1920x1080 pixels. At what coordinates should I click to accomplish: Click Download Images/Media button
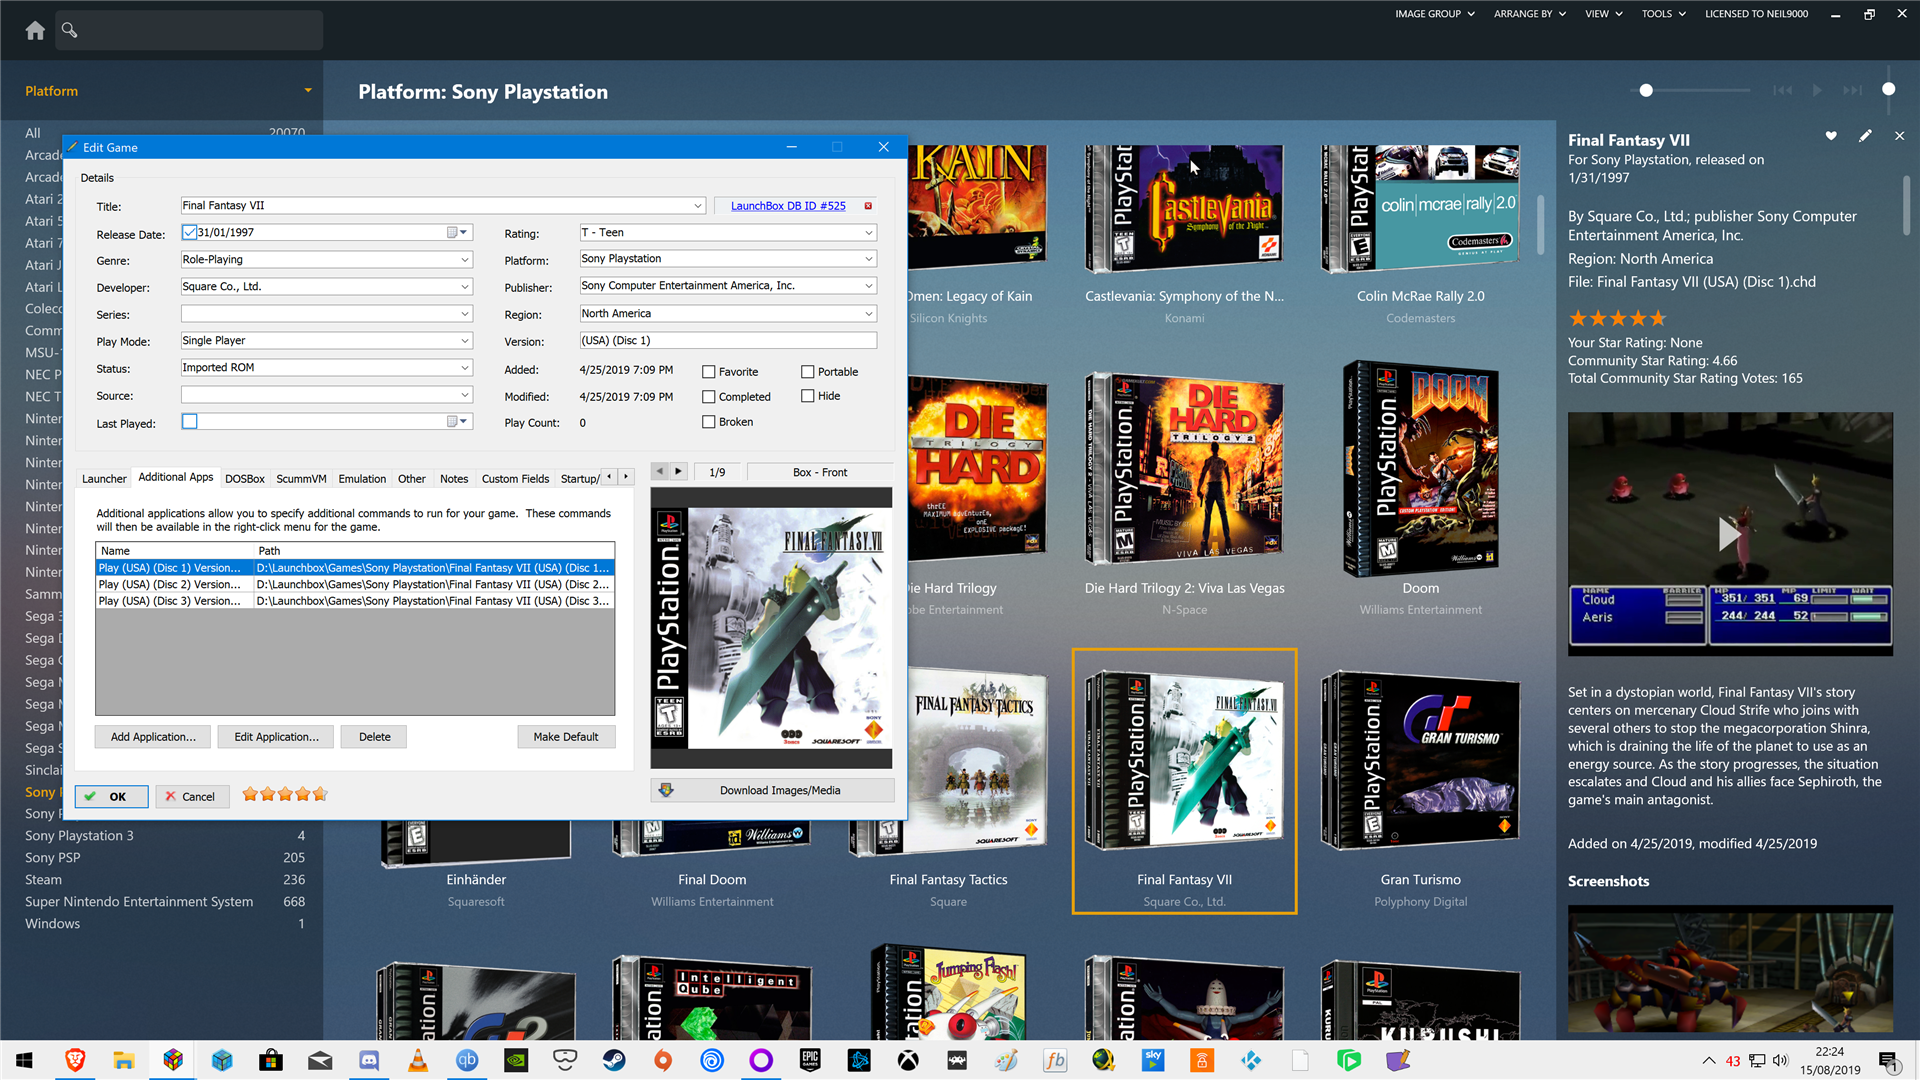pyautogui.click(x=772, y=790)
